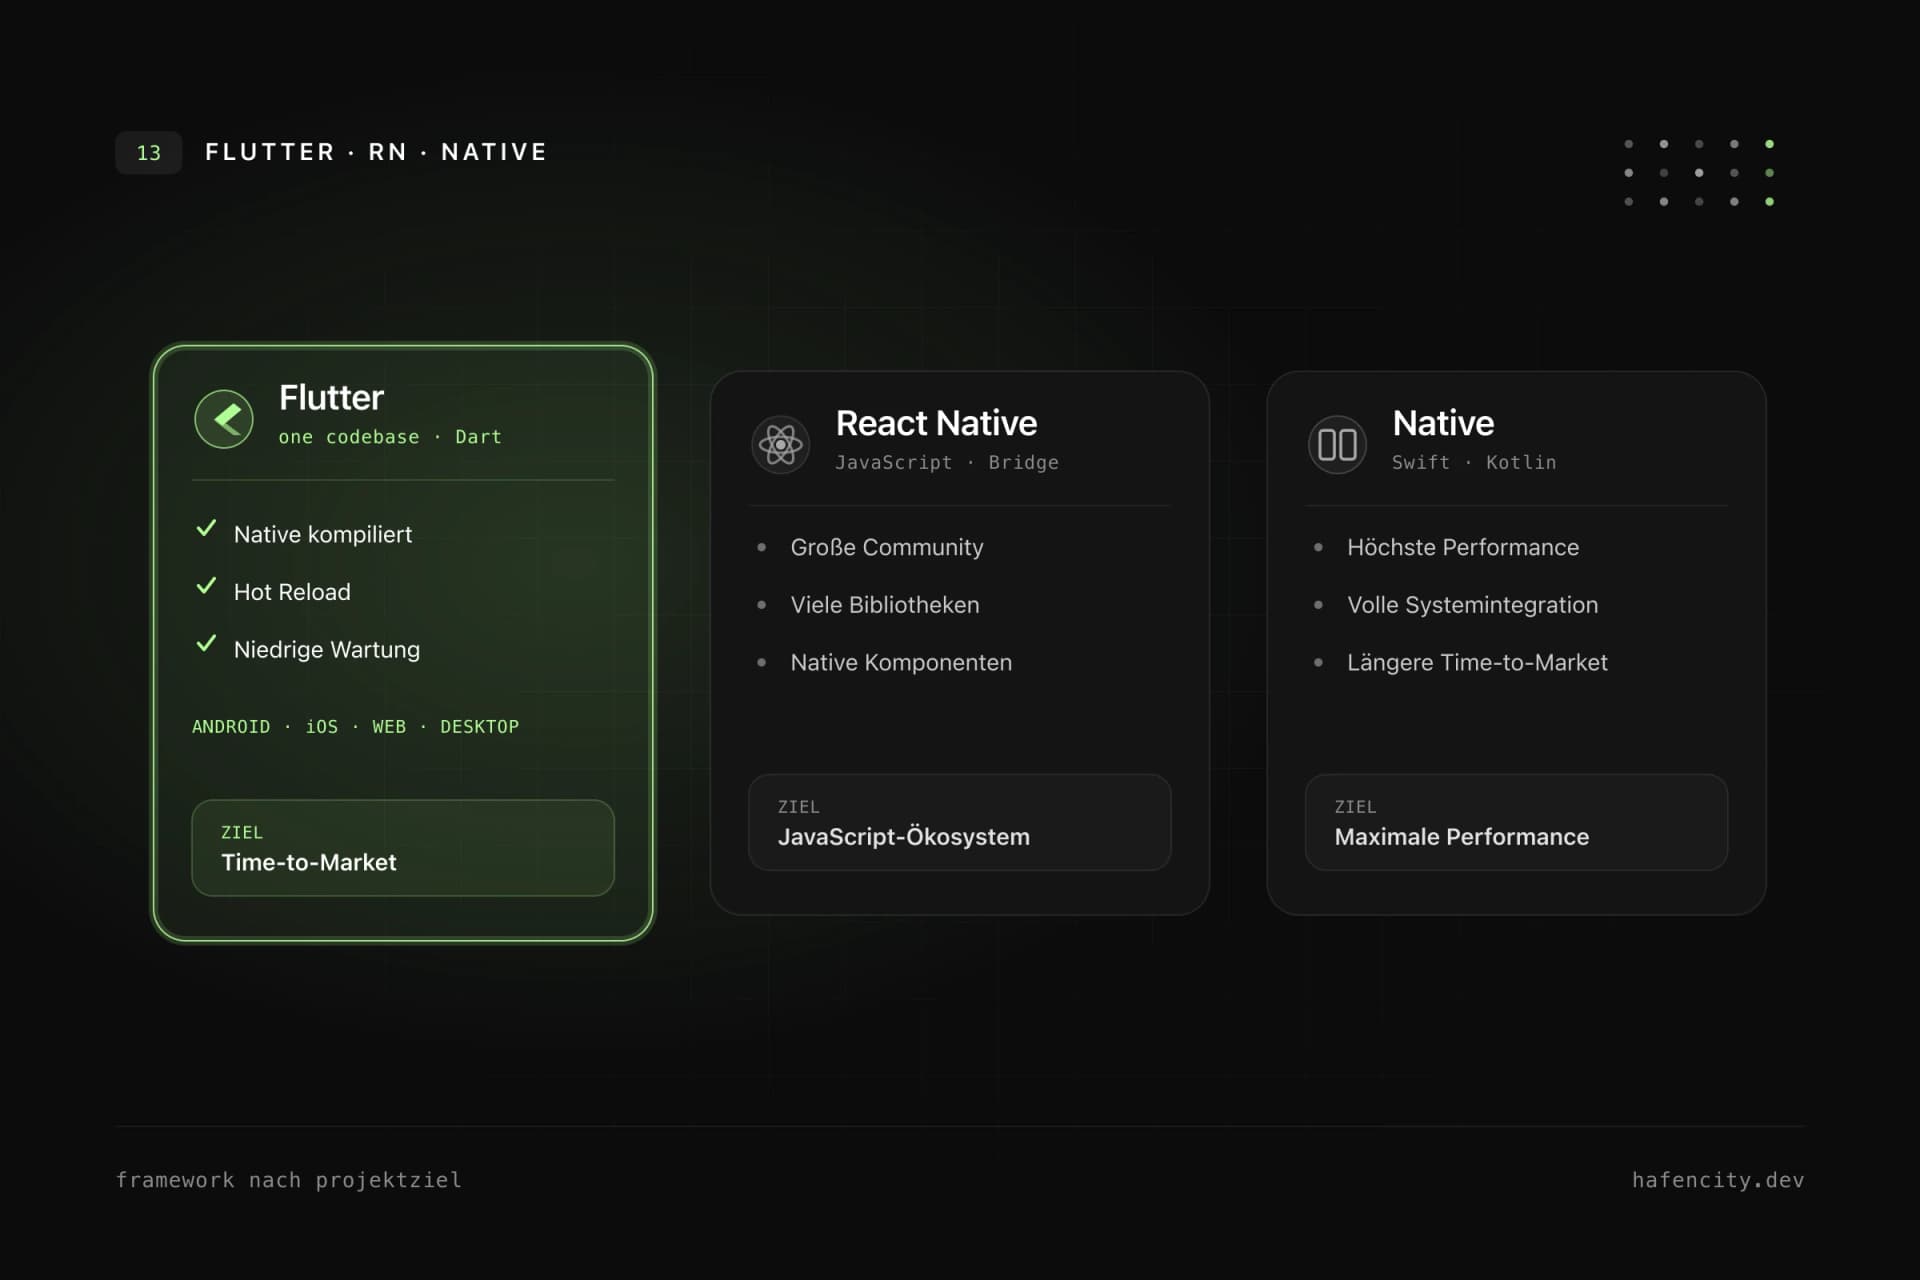Open the hafencity.dev link
The height and width of the screenshot is (1280, 1920).
[1718, 1180]
